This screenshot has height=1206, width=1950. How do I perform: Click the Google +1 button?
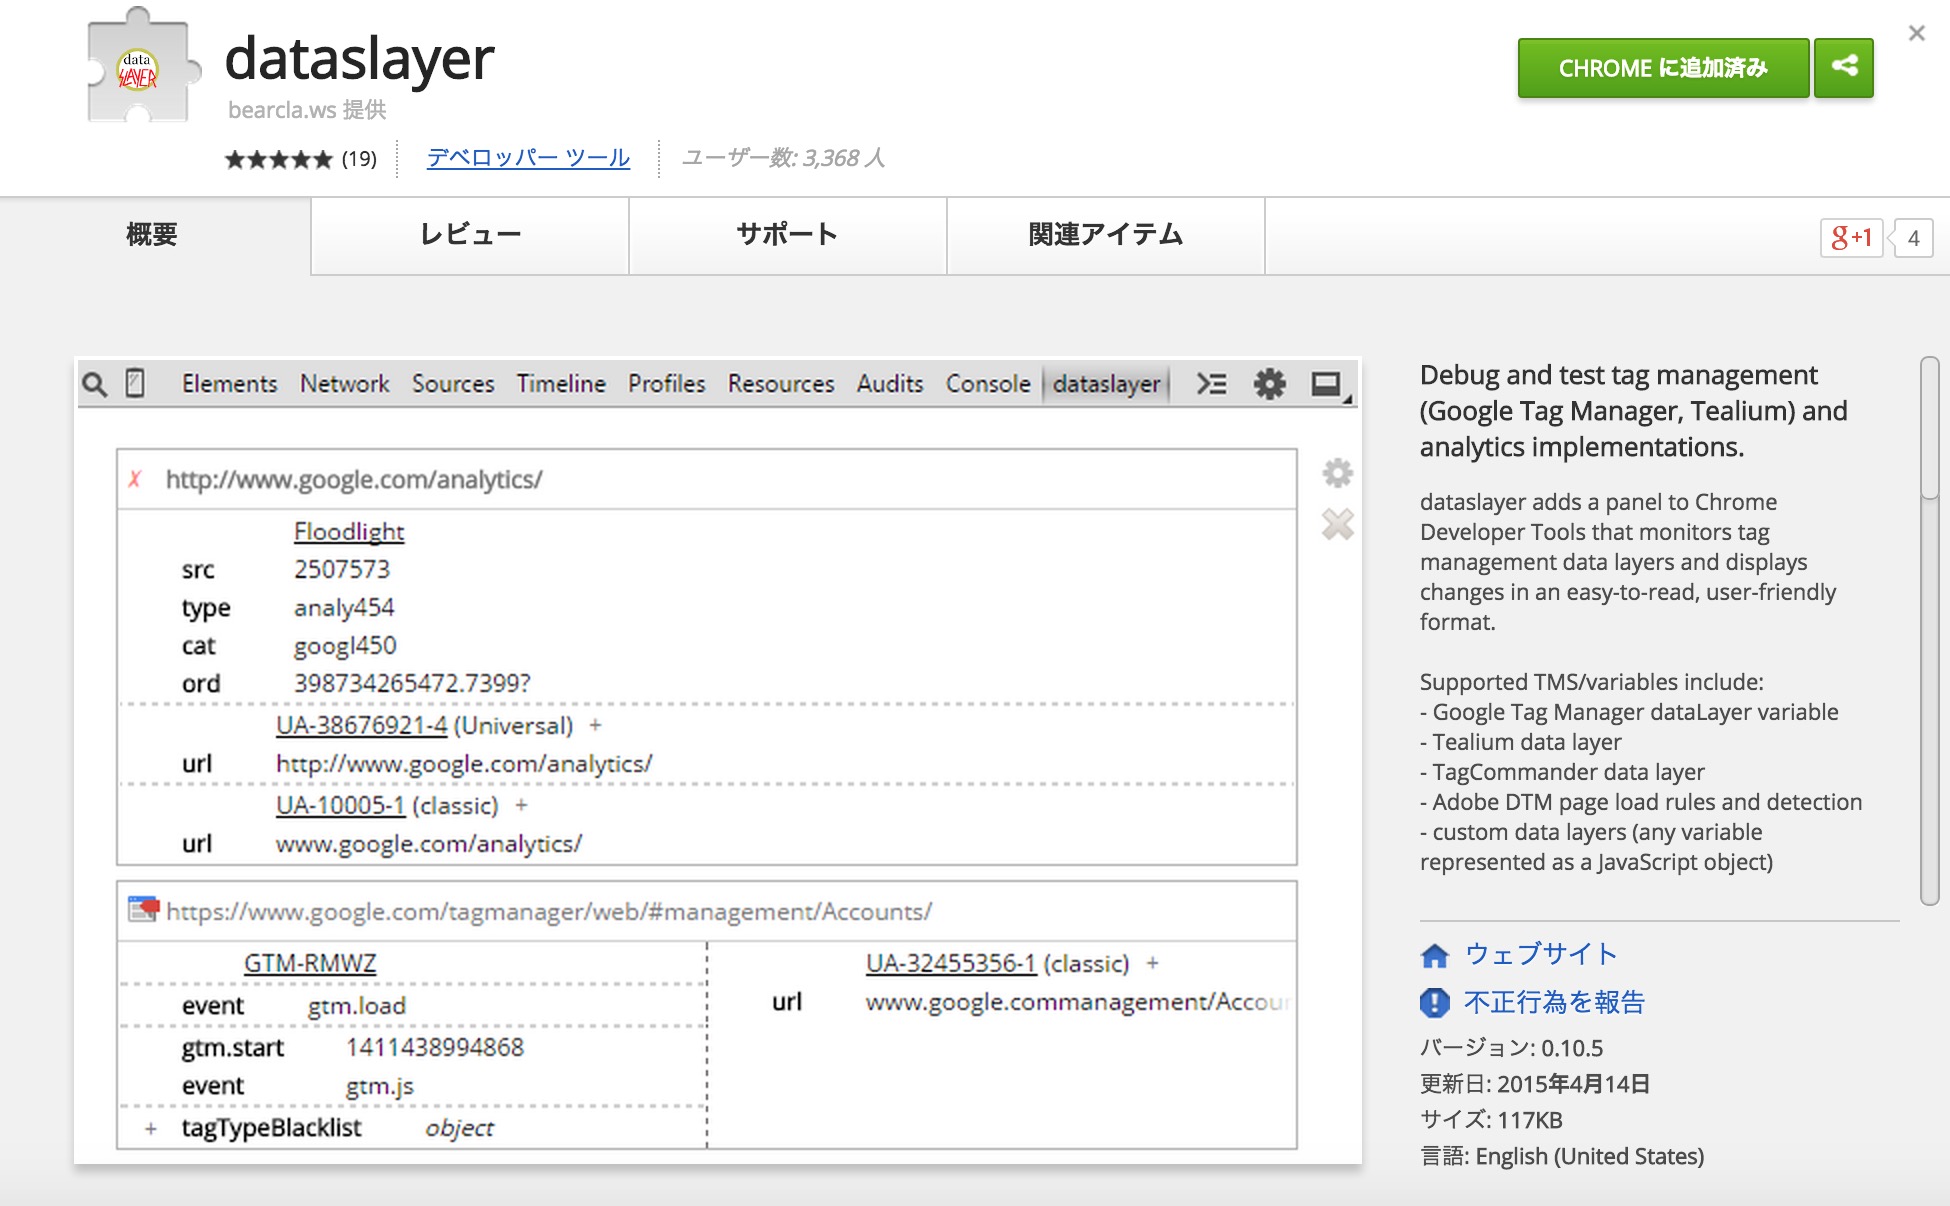click(x=1851, y=238)
